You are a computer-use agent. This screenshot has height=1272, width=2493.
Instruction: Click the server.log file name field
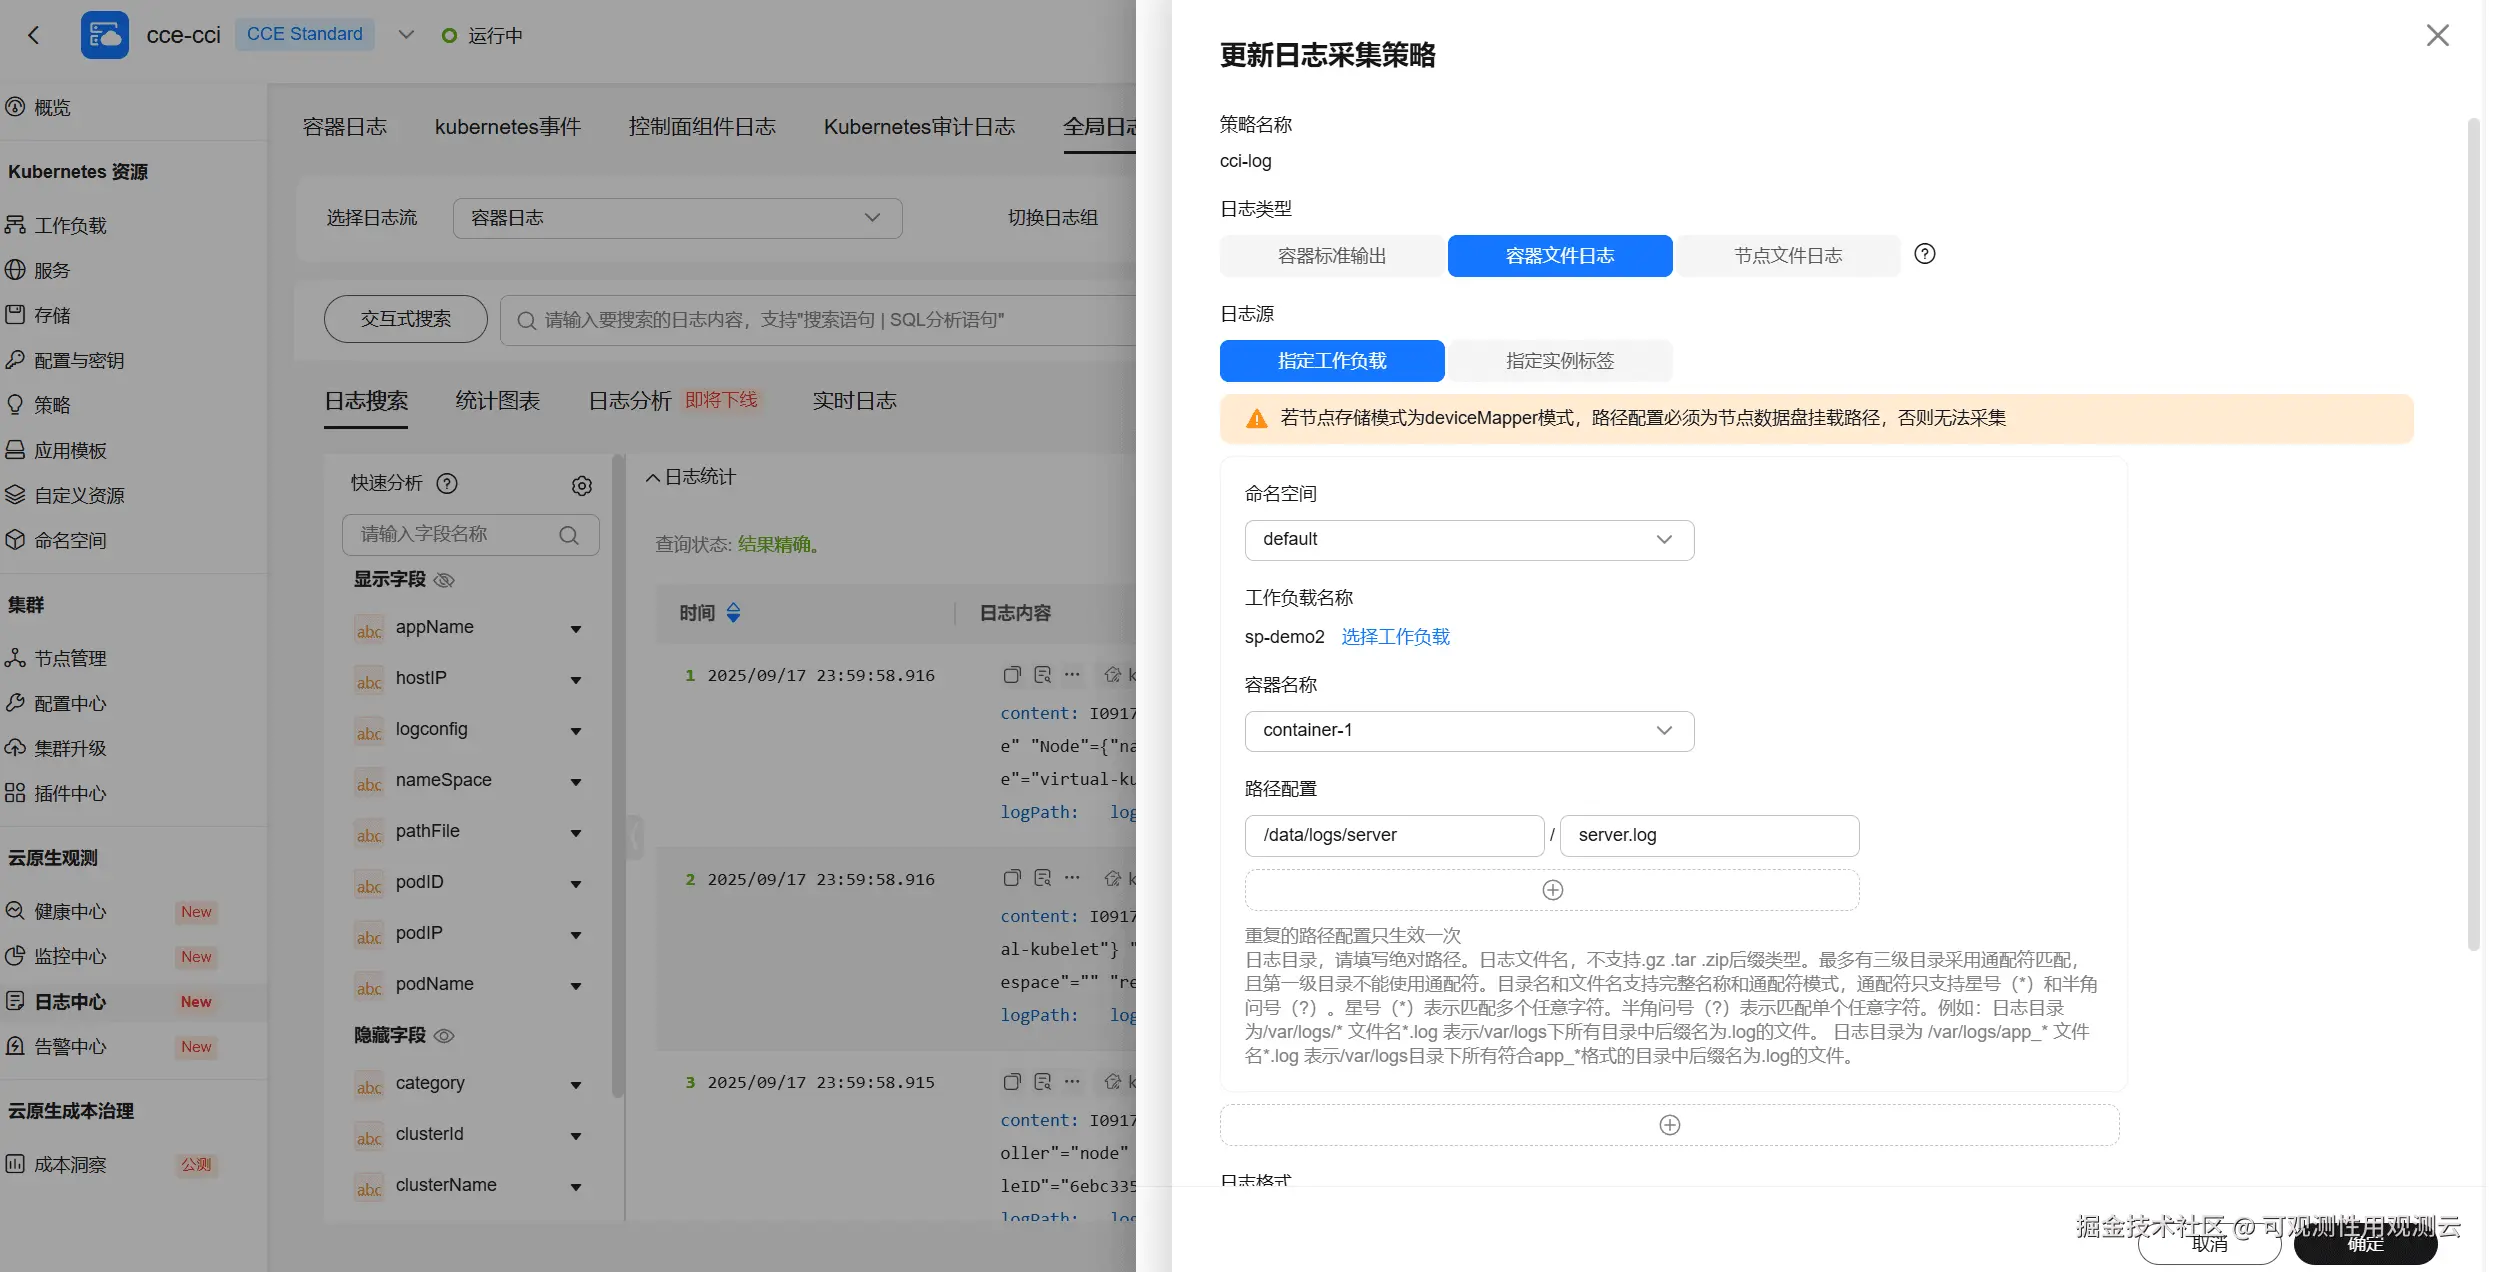coord(1708,836)
